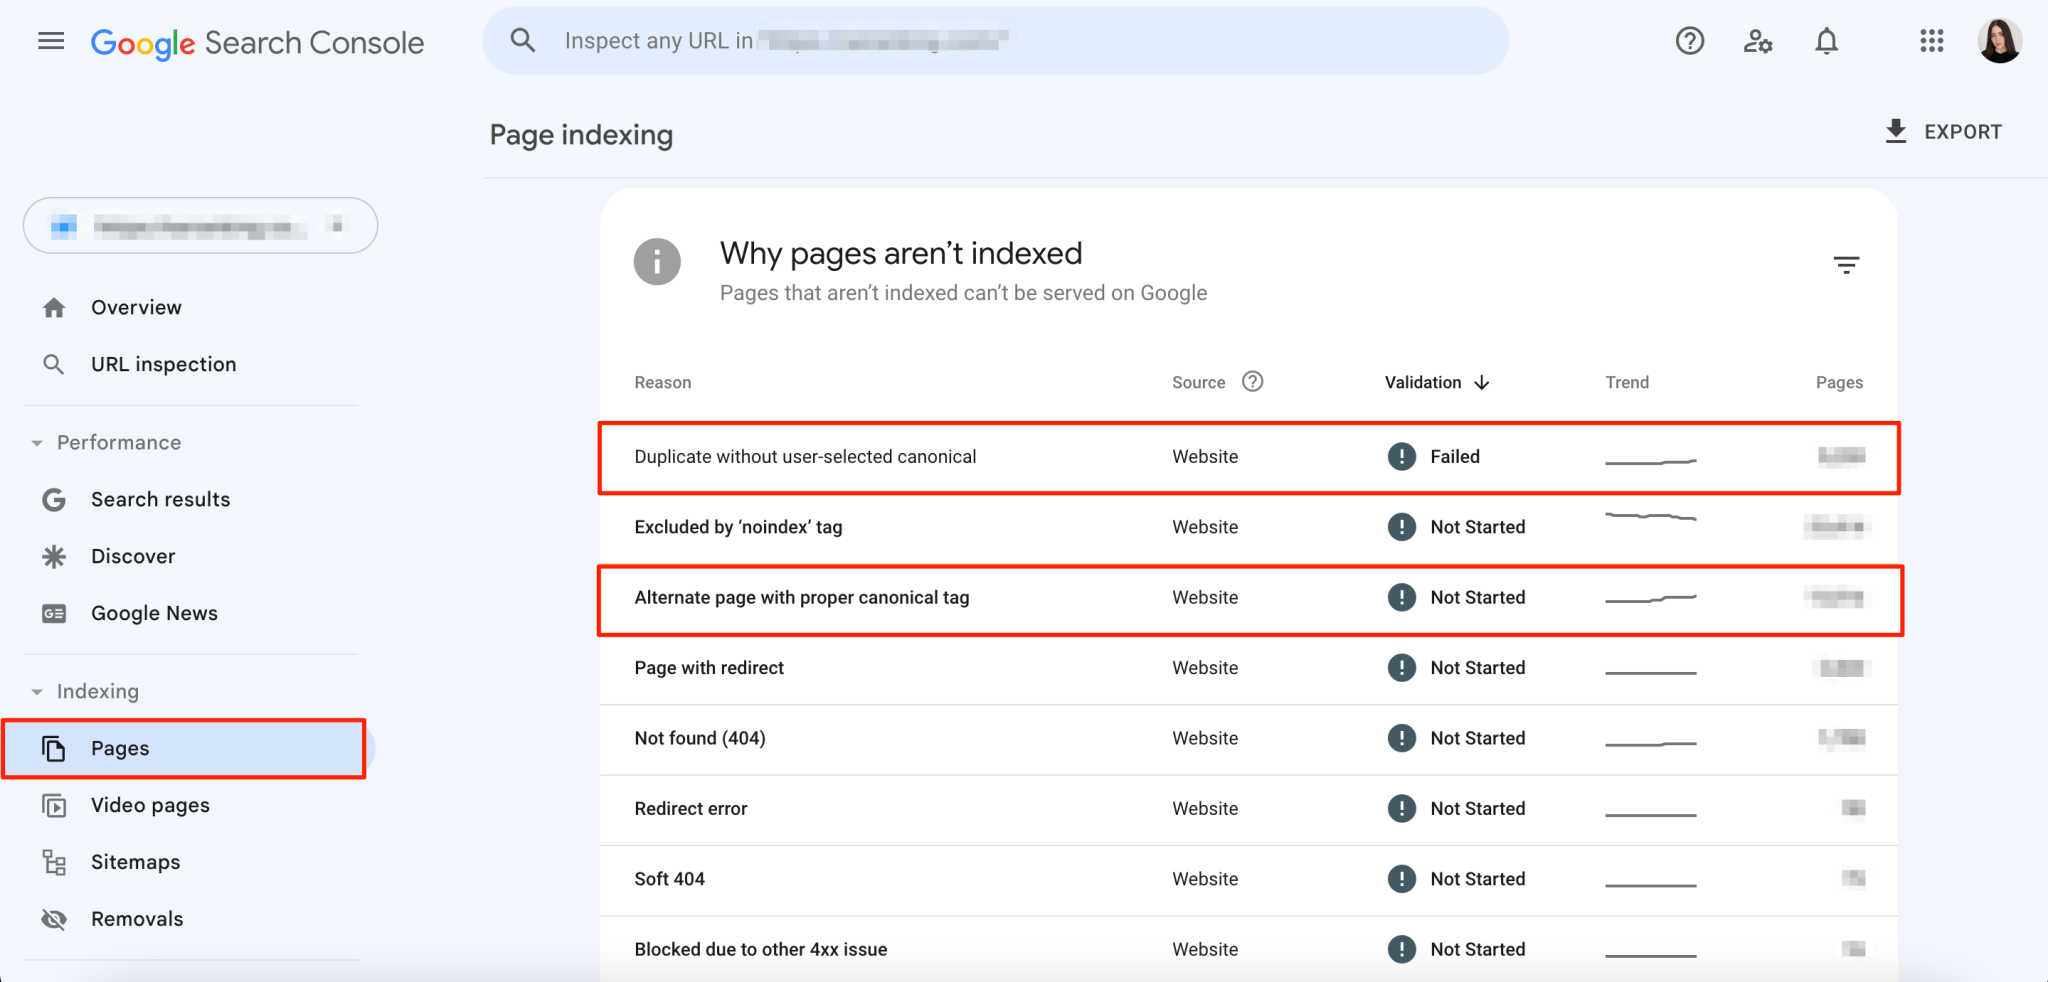Select Pages under Indexing
This screenshot has width=2048, height=982.
tap(119, 747)
